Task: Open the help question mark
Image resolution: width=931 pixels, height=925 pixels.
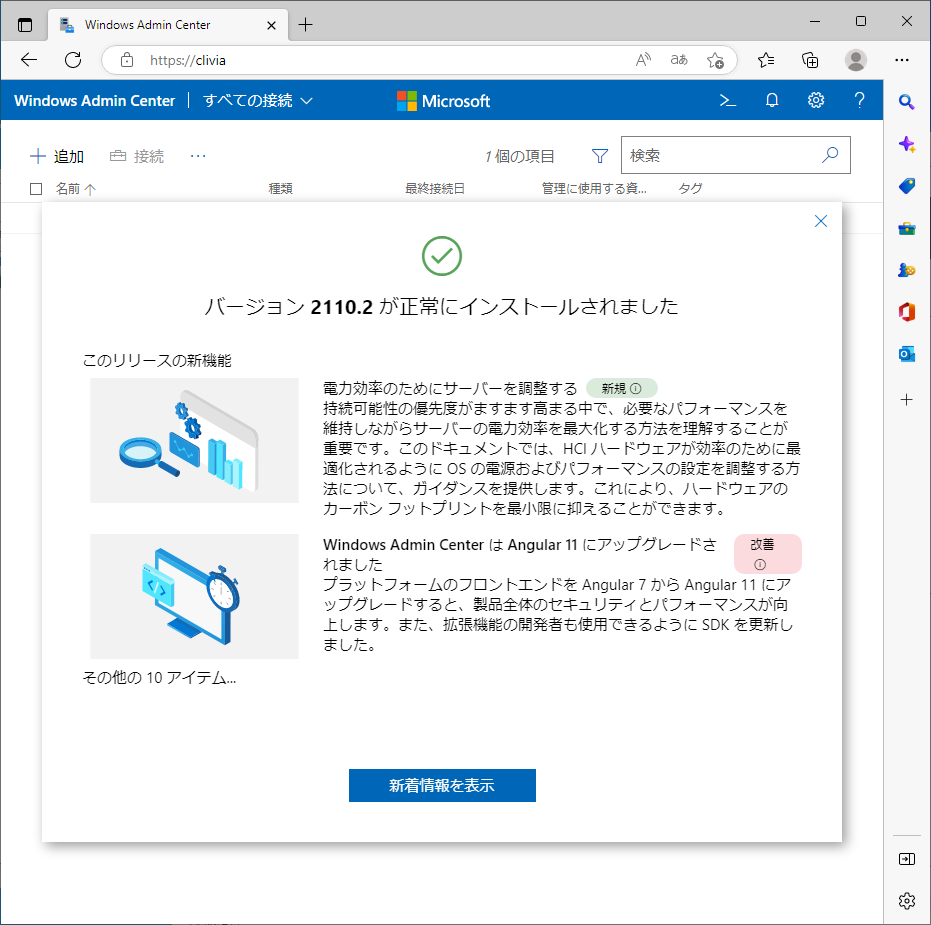Action: 859,100
